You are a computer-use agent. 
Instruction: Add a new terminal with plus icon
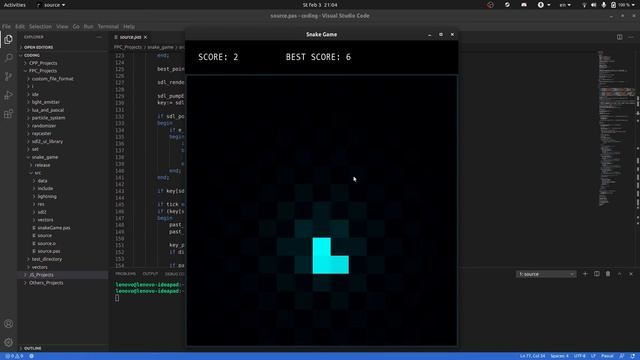(585, 274)
